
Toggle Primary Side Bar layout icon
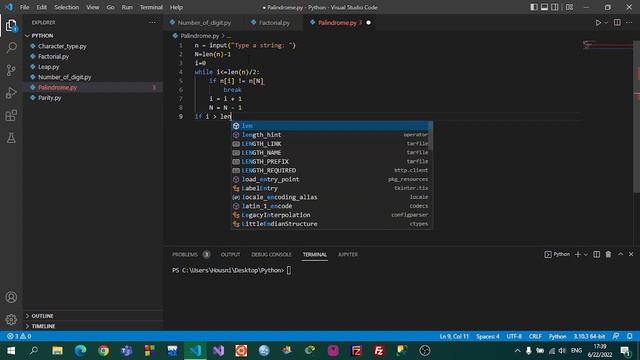coord(534,7)
